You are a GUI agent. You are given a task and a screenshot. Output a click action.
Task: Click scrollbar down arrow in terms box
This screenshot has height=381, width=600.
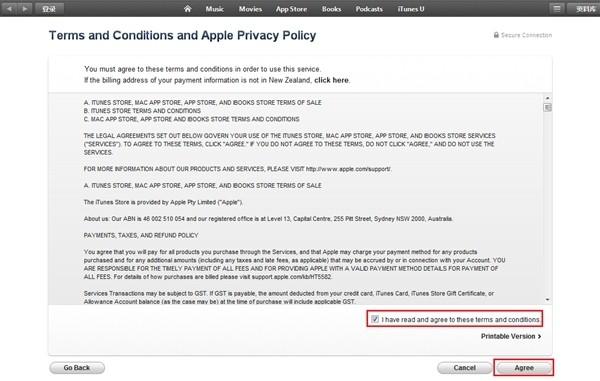click(548, 300)
